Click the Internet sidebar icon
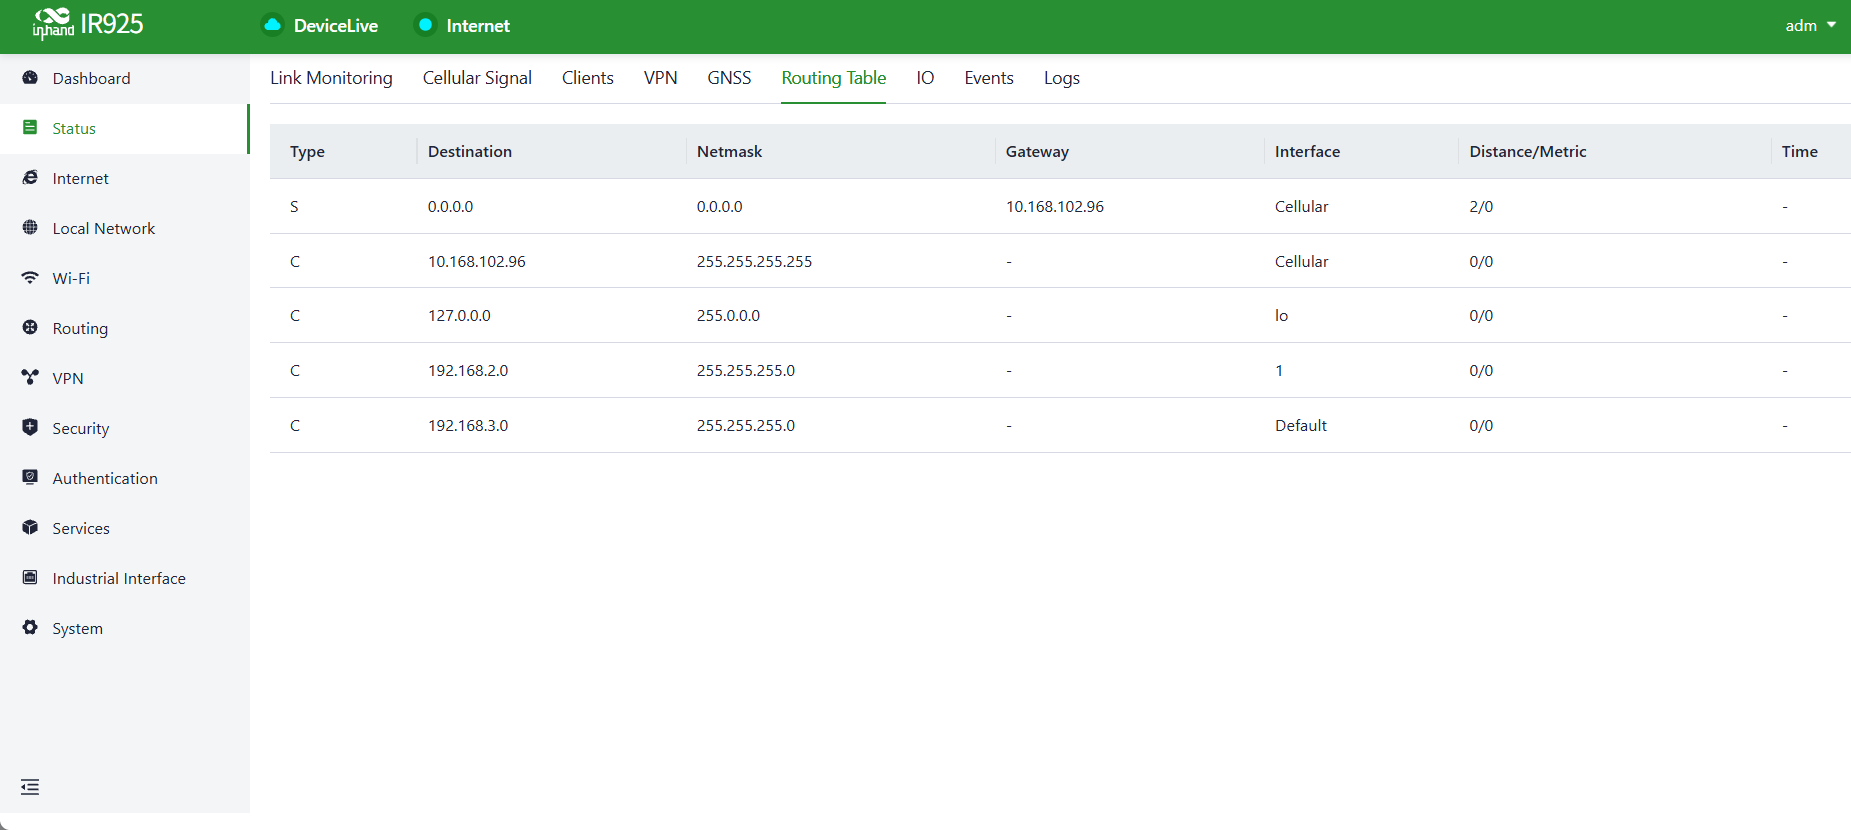 coord(30,178)
